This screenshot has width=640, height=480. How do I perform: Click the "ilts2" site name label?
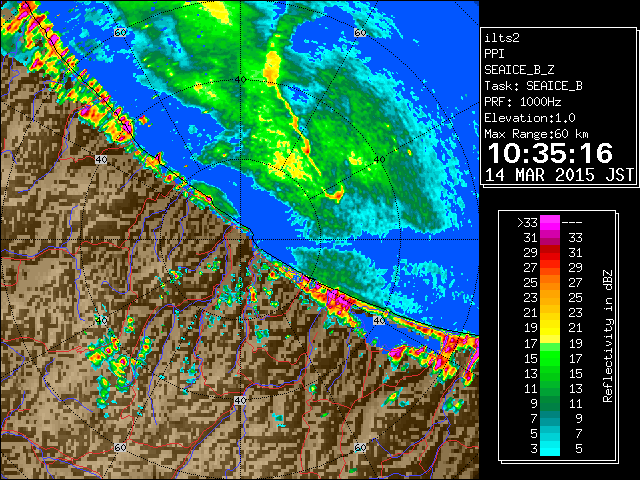tap(502, 38)
